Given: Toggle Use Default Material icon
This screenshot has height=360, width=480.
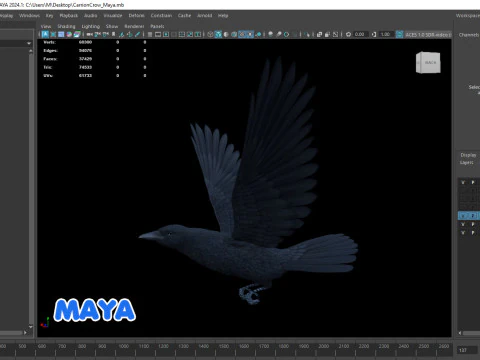Looking at the screenshot, I should (x=226, y=34).
